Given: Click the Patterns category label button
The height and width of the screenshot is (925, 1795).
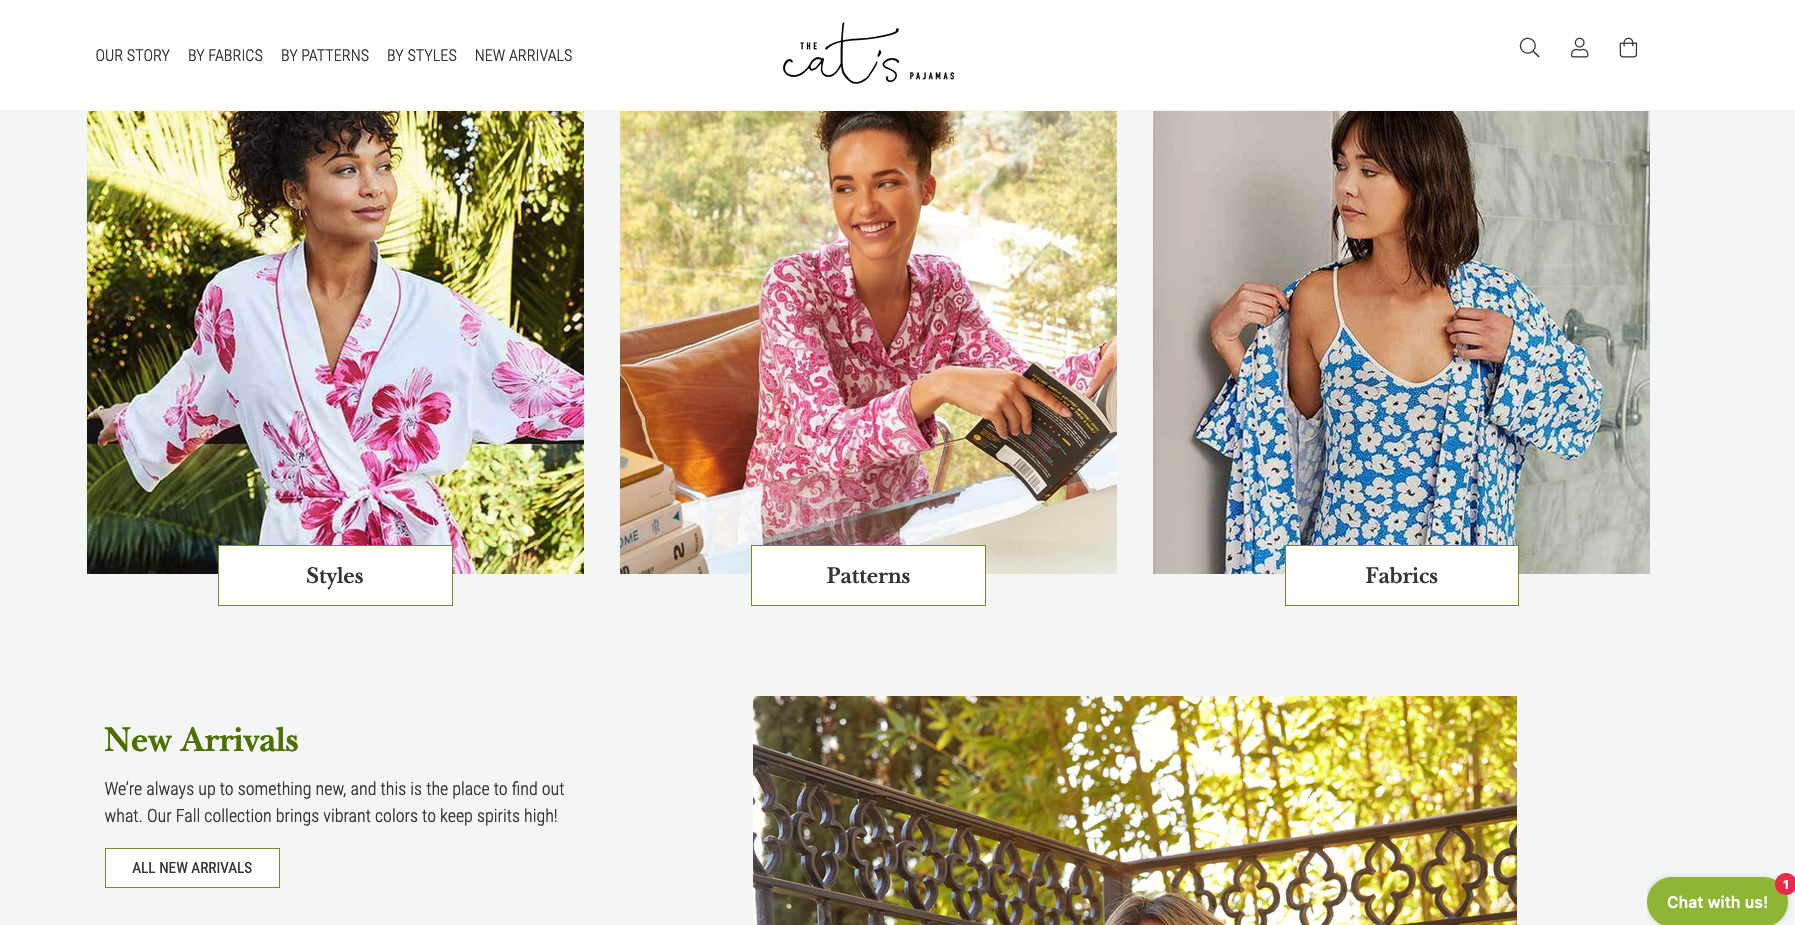Looking at the screenshot, I should (x=868, y=575).
